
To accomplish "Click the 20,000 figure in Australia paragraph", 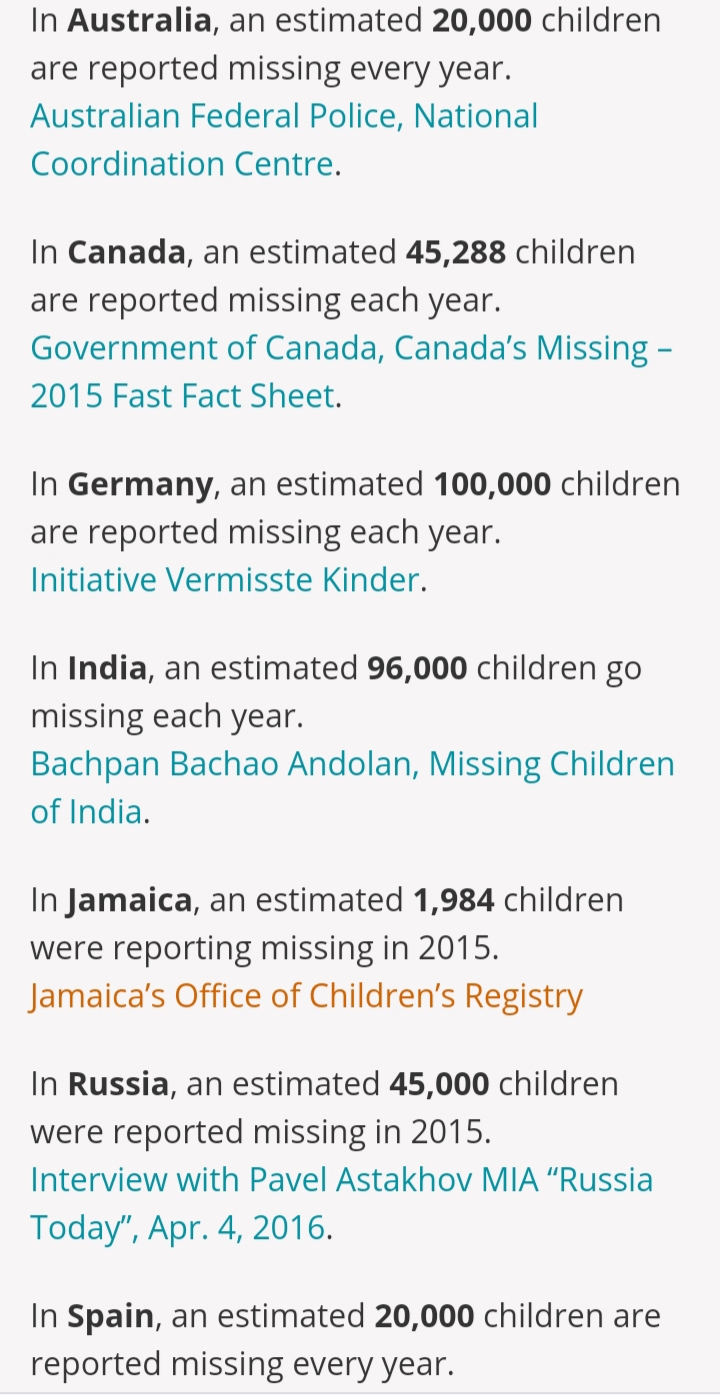I will click(x=482, y=20).
